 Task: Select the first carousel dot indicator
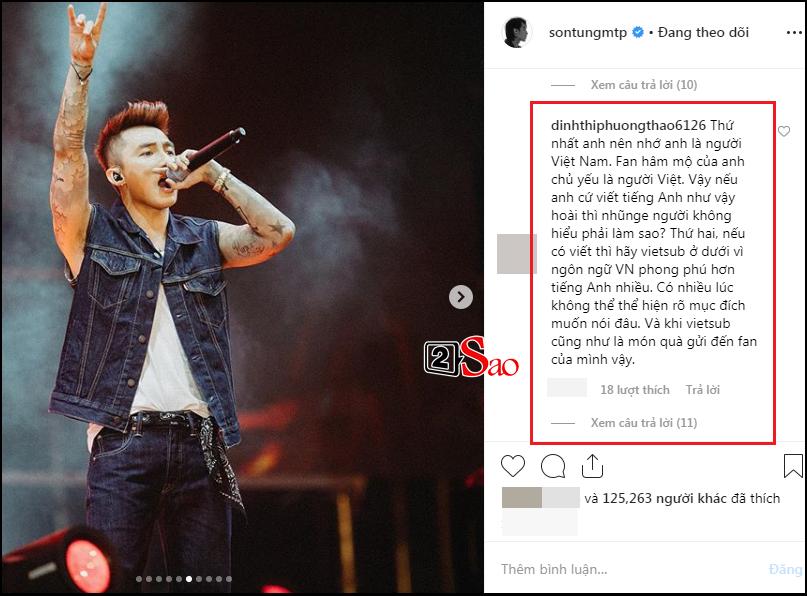click(x=139, y=579)
